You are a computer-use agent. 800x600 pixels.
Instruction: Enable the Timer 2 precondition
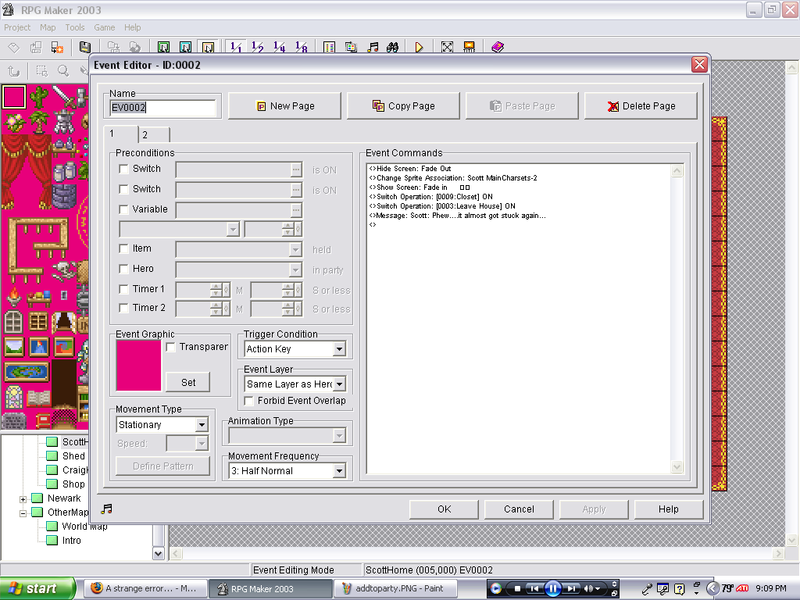click(123, 308)
